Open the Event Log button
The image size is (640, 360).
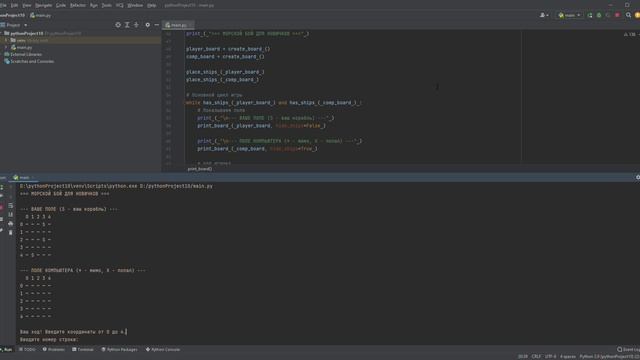(629, 350)
